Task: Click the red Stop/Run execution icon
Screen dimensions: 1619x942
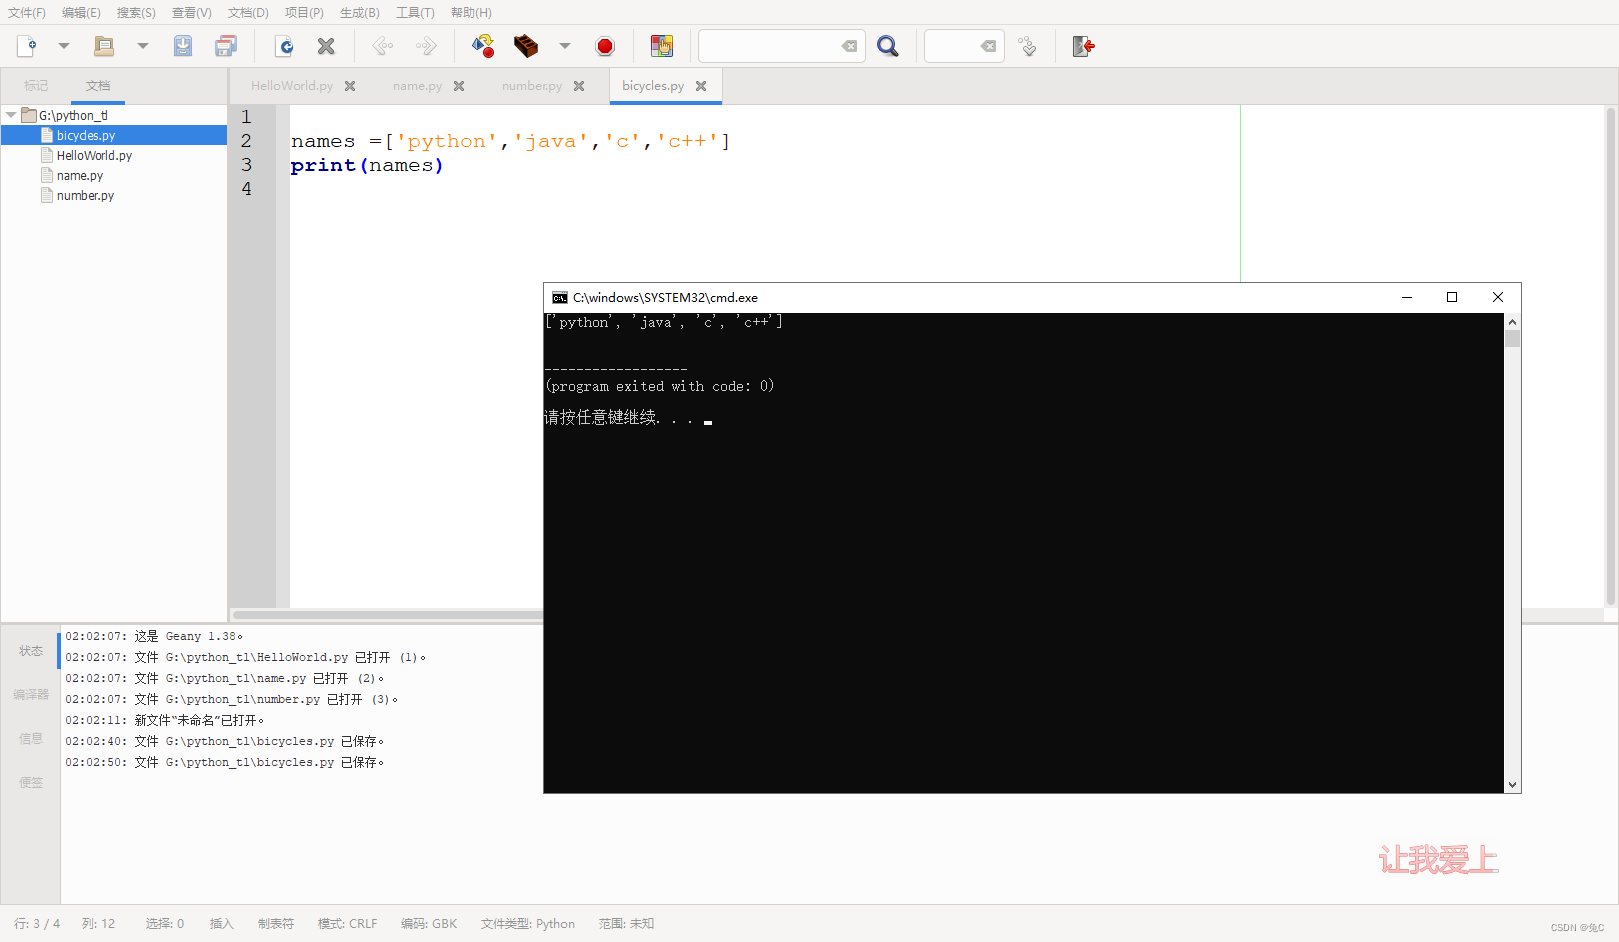Action: click(605, 46)
